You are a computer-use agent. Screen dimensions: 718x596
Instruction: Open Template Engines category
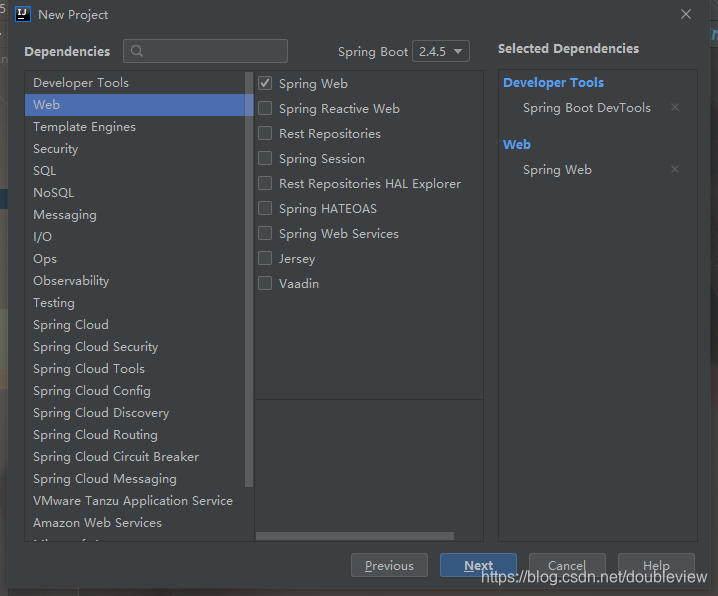tap(135, 127)
